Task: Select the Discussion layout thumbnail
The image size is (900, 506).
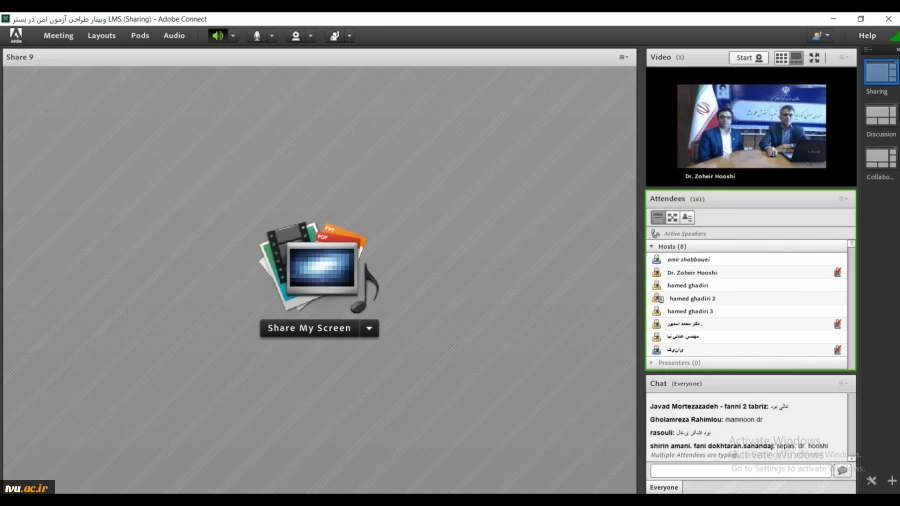Action: [880, 116]
